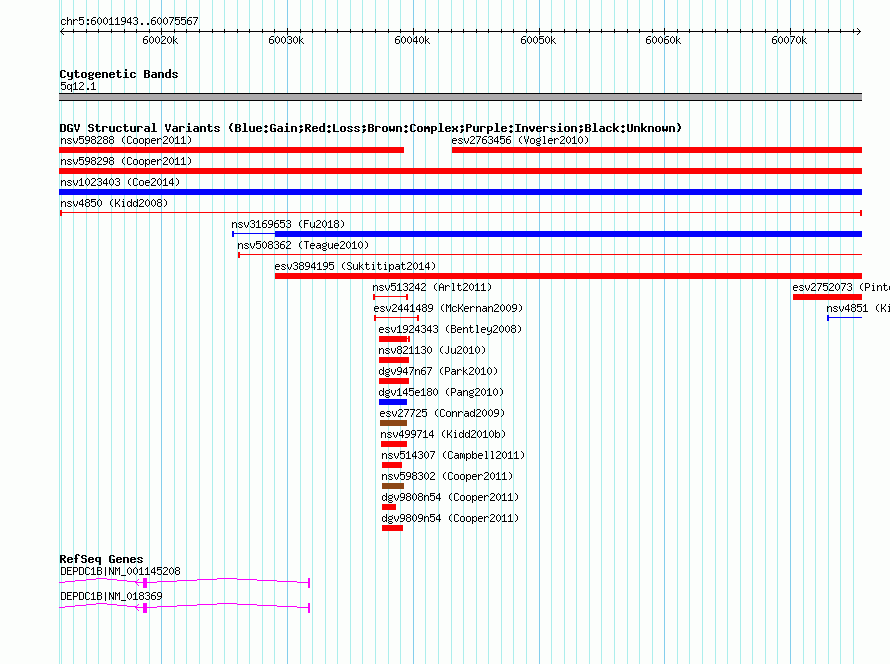Open the DEPDC1B|NM_018369 gene label
The width and height of the screenshot is (890, 664).
pos(111,596)
